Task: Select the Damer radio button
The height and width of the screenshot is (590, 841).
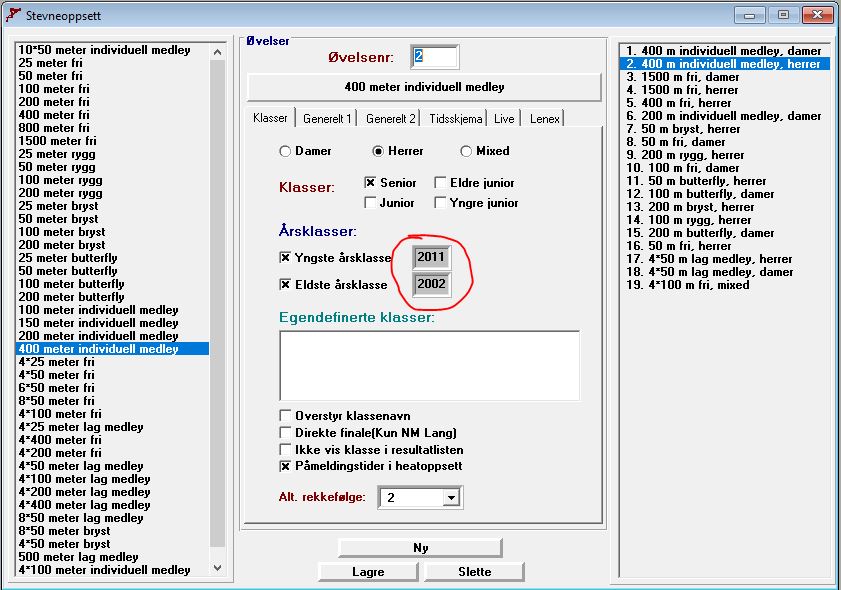Action: (x=286, y=152)
